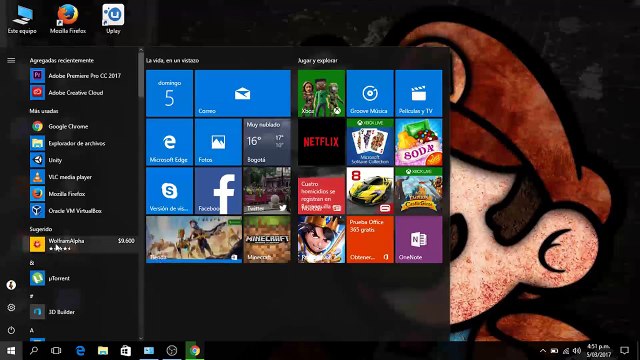Open the Minecraft tile
Viewport: 640px width, 360px height.
[x=267, y=240]
